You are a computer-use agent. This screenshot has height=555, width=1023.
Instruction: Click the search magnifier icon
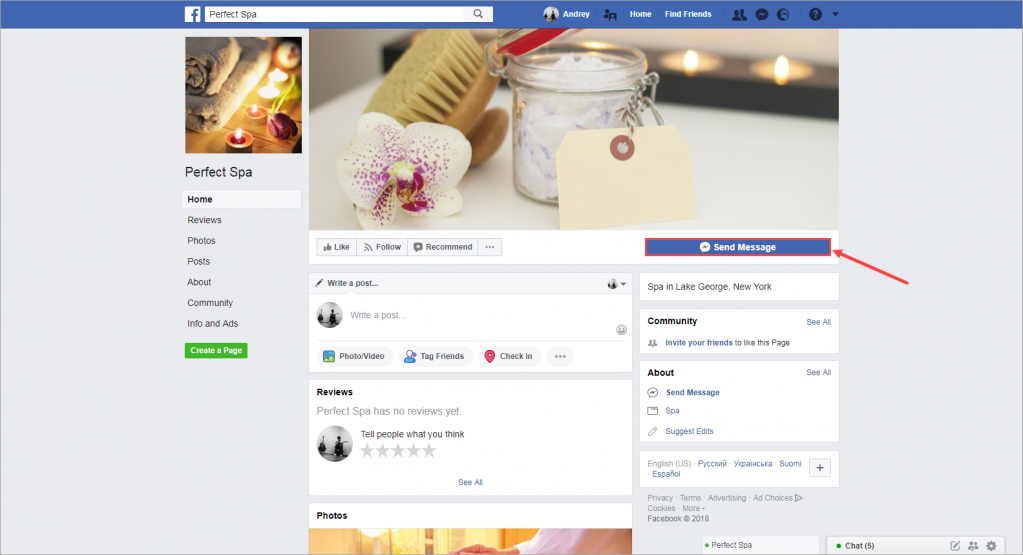(478, 14)
